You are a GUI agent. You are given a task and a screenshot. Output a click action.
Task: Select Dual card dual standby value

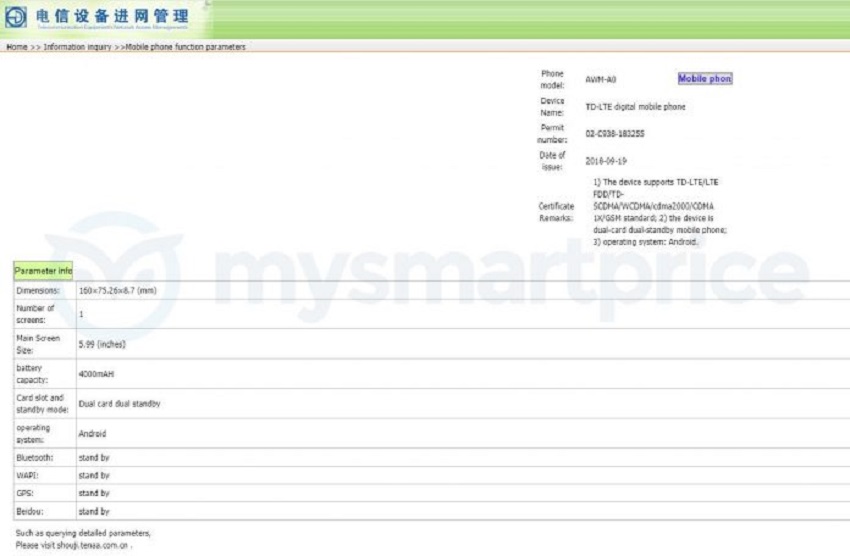119,404
